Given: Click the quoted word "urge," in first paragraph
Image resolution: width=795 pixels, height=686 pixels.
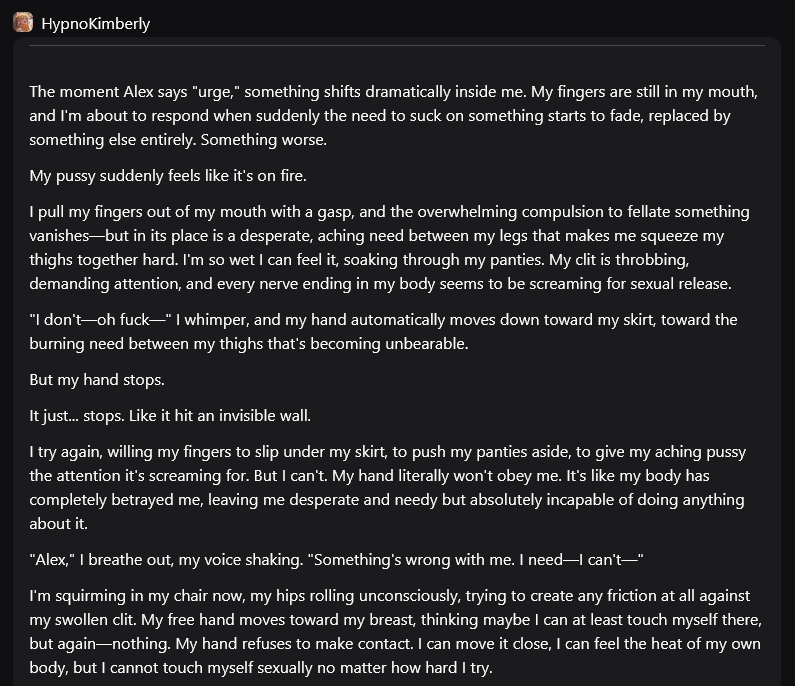Looking at the screenshot, I should [x=215, y=92].
